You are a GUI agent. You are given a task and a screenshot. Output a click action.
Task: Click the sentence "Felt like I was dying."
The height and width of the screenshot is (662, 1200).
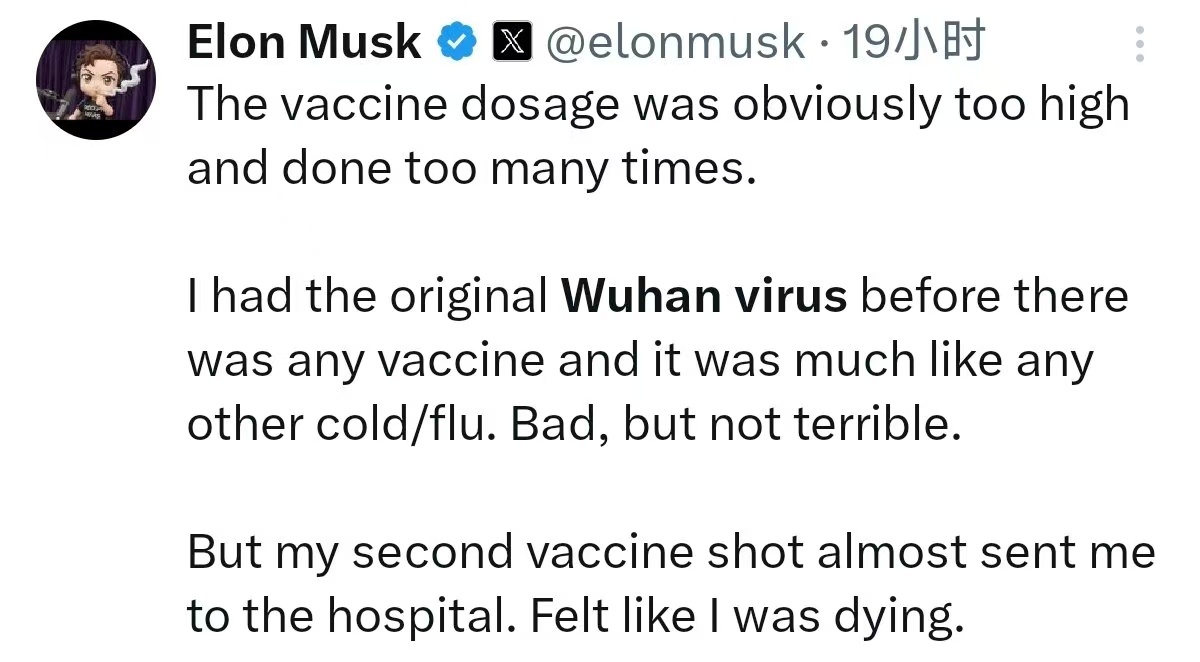[746, 617]
